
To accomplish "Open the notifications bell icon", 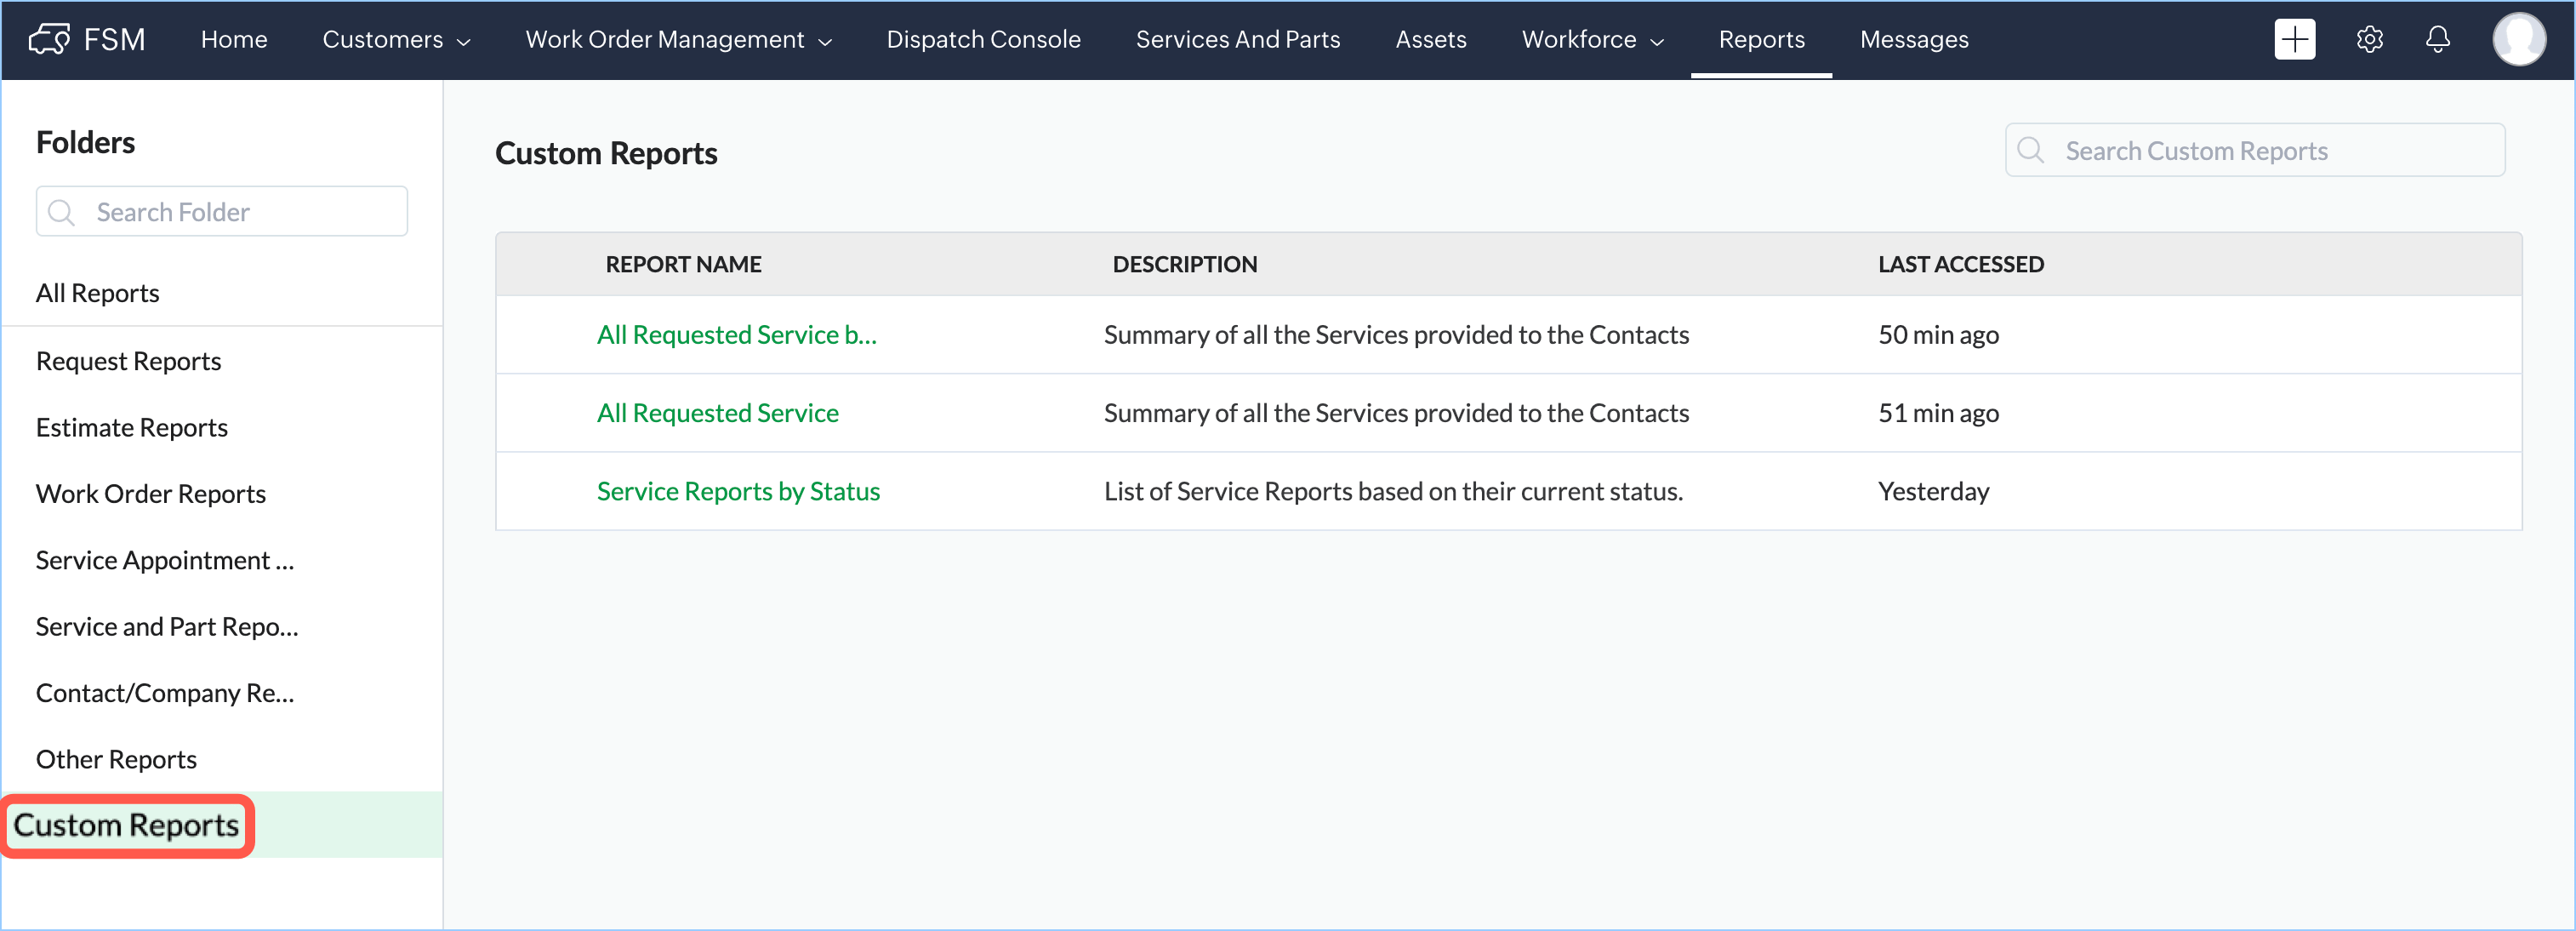I will pyautogui.click(x=2437, y=39).
